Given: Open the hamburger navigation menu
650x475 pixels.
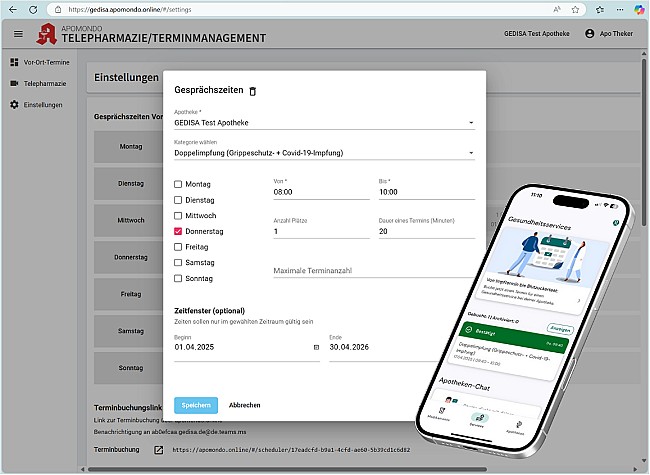Looking at the screenshot, I should (x=18, y=34).
